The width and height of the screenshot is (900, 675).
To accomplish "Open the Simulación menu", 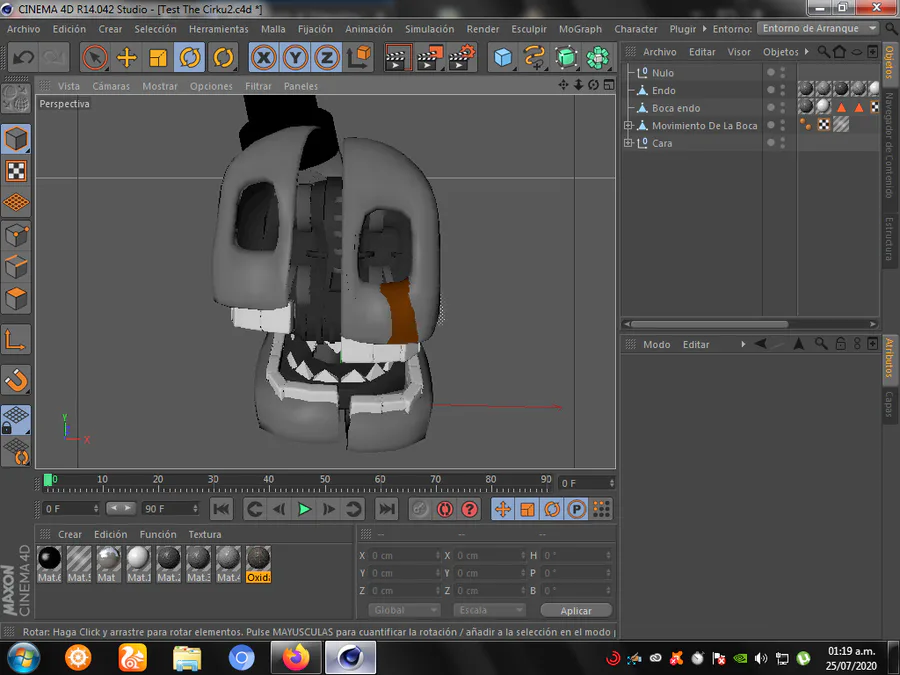I will click(x=429, y=29).
